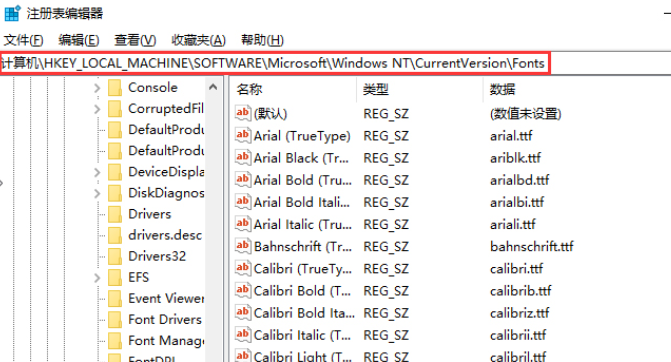Click the Arial Italic value icon
Viewport: 671px width, 362px height.
click(243, 224)
